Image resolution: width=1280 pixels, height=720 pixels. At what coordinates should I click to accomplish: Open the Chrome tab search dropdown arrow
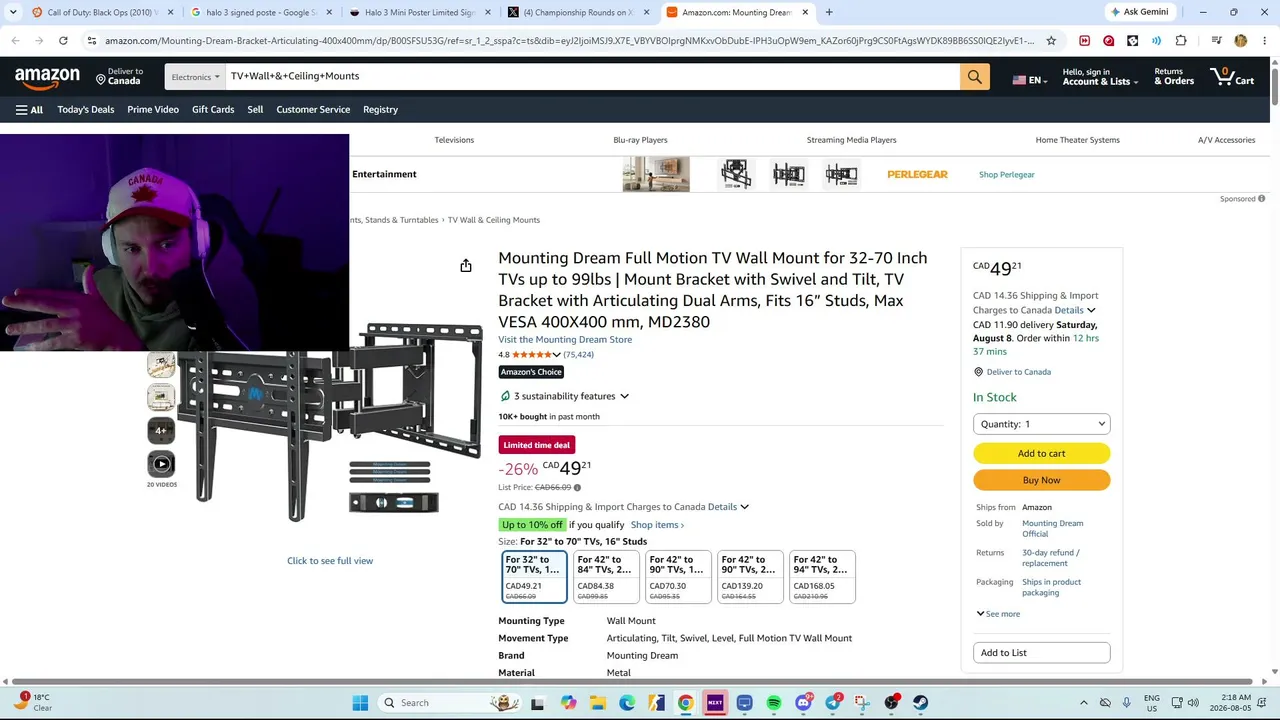tap(12, 12)
